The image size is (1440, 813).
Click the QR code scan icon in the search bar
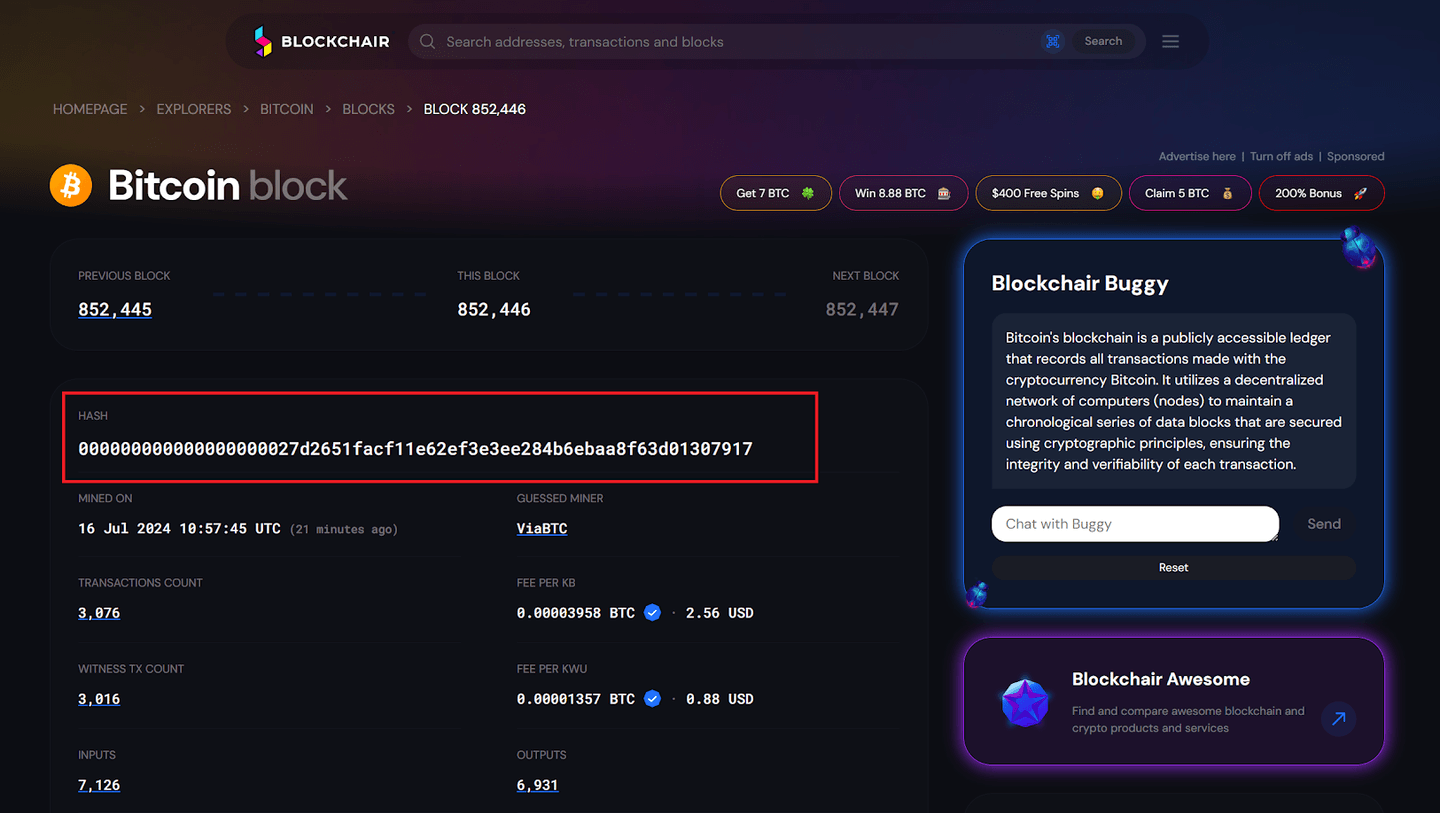coord(1053,41)
